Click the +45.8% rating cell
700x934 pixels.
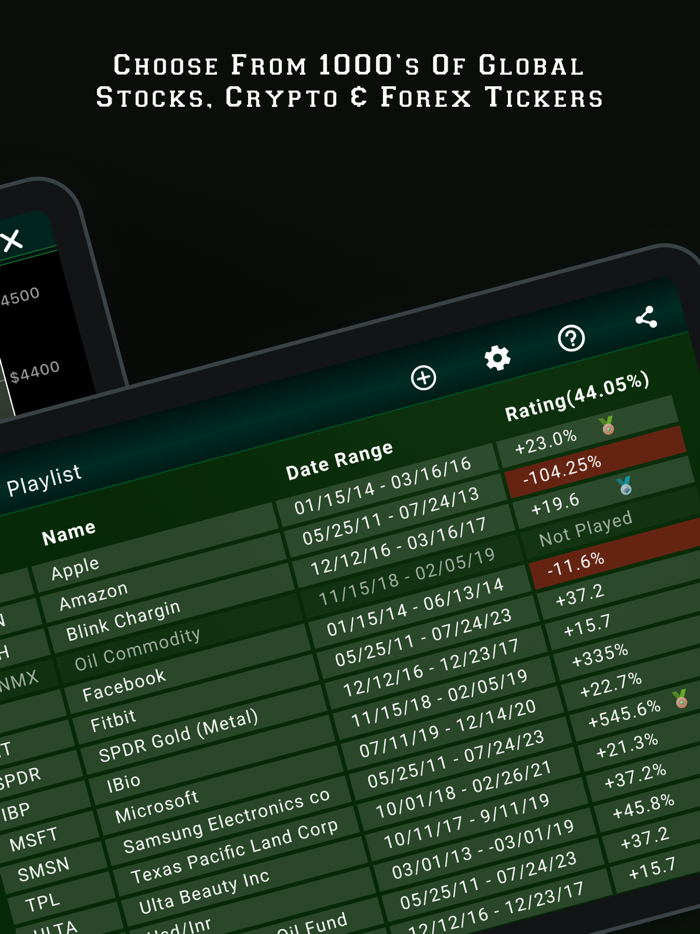coord(643,807)
